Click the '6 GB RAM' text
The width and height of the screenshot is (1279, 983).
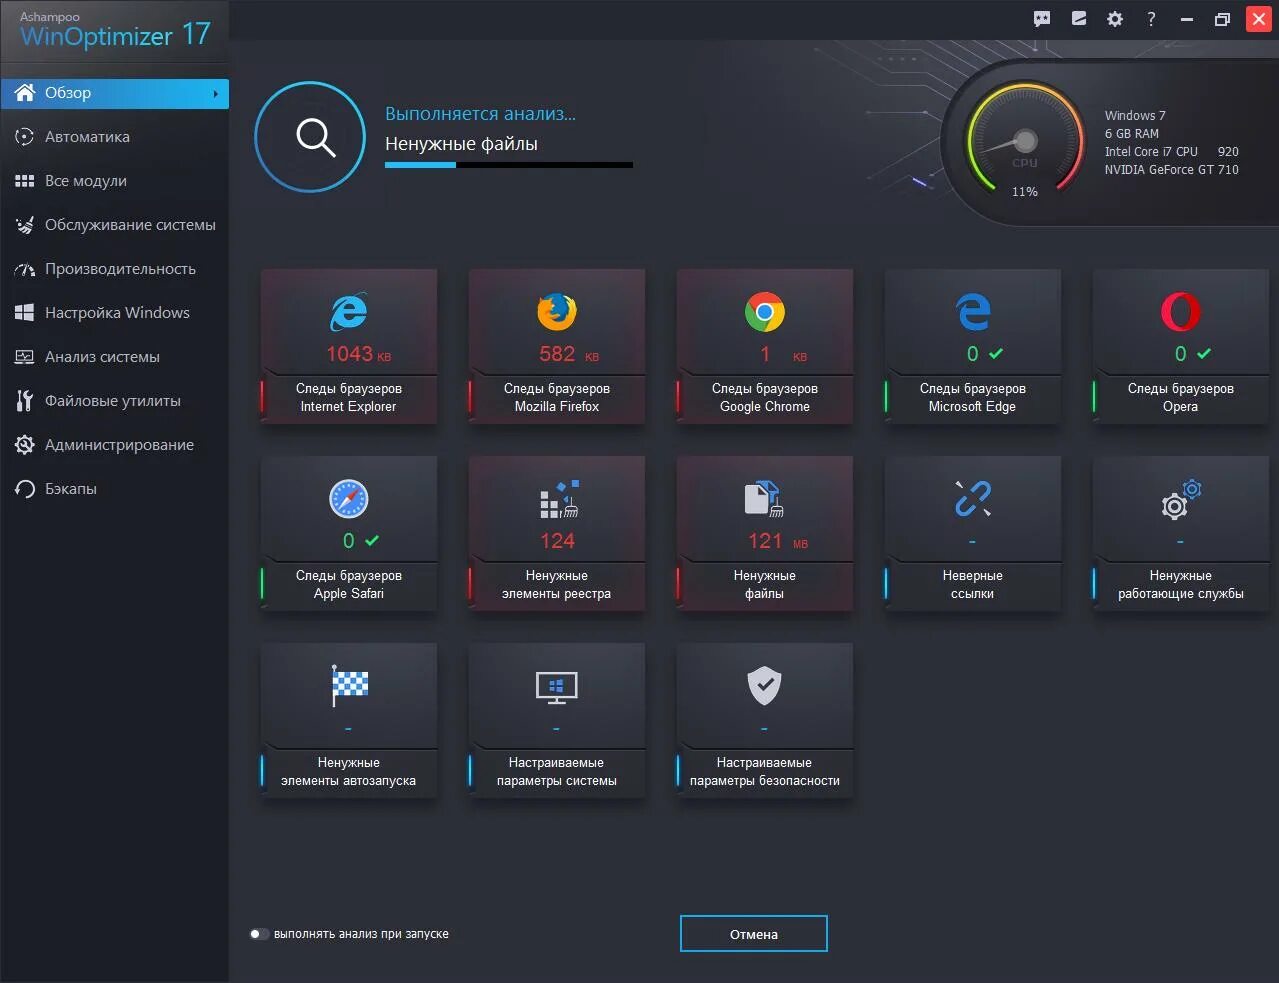(1132, 134)
